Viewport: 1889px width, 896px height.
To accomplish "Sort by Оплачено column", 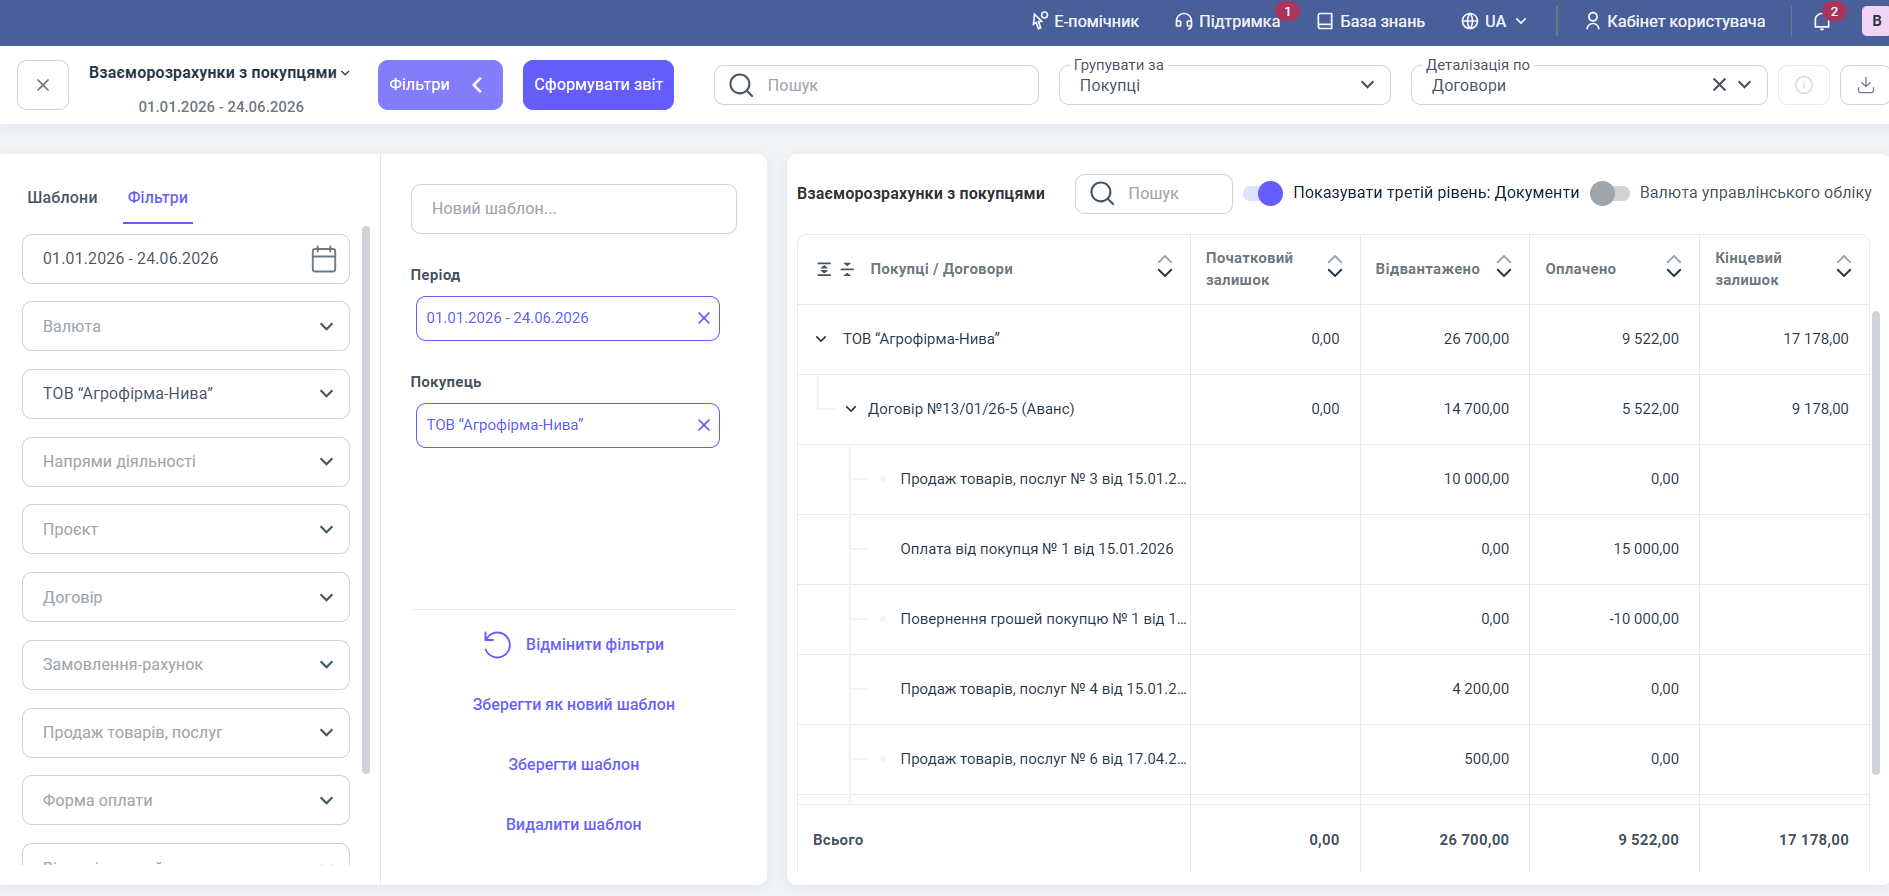I will (1674, 266).
